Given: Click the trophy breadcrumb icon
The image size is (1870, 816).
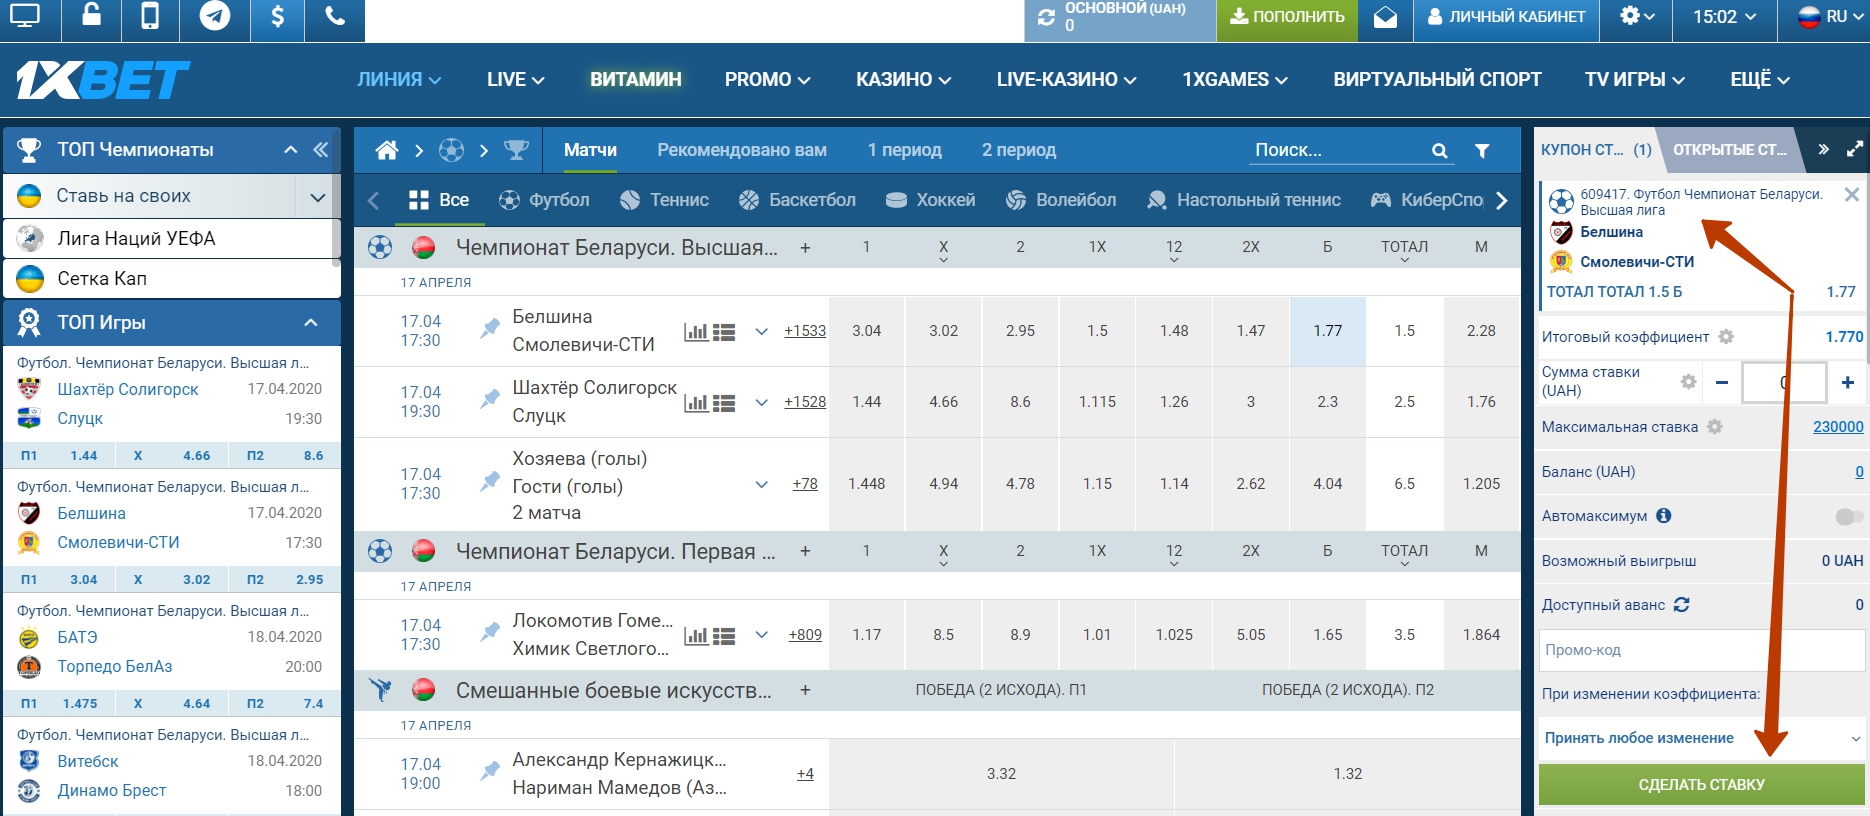Looking at the screenshot, I should [516, 150].
